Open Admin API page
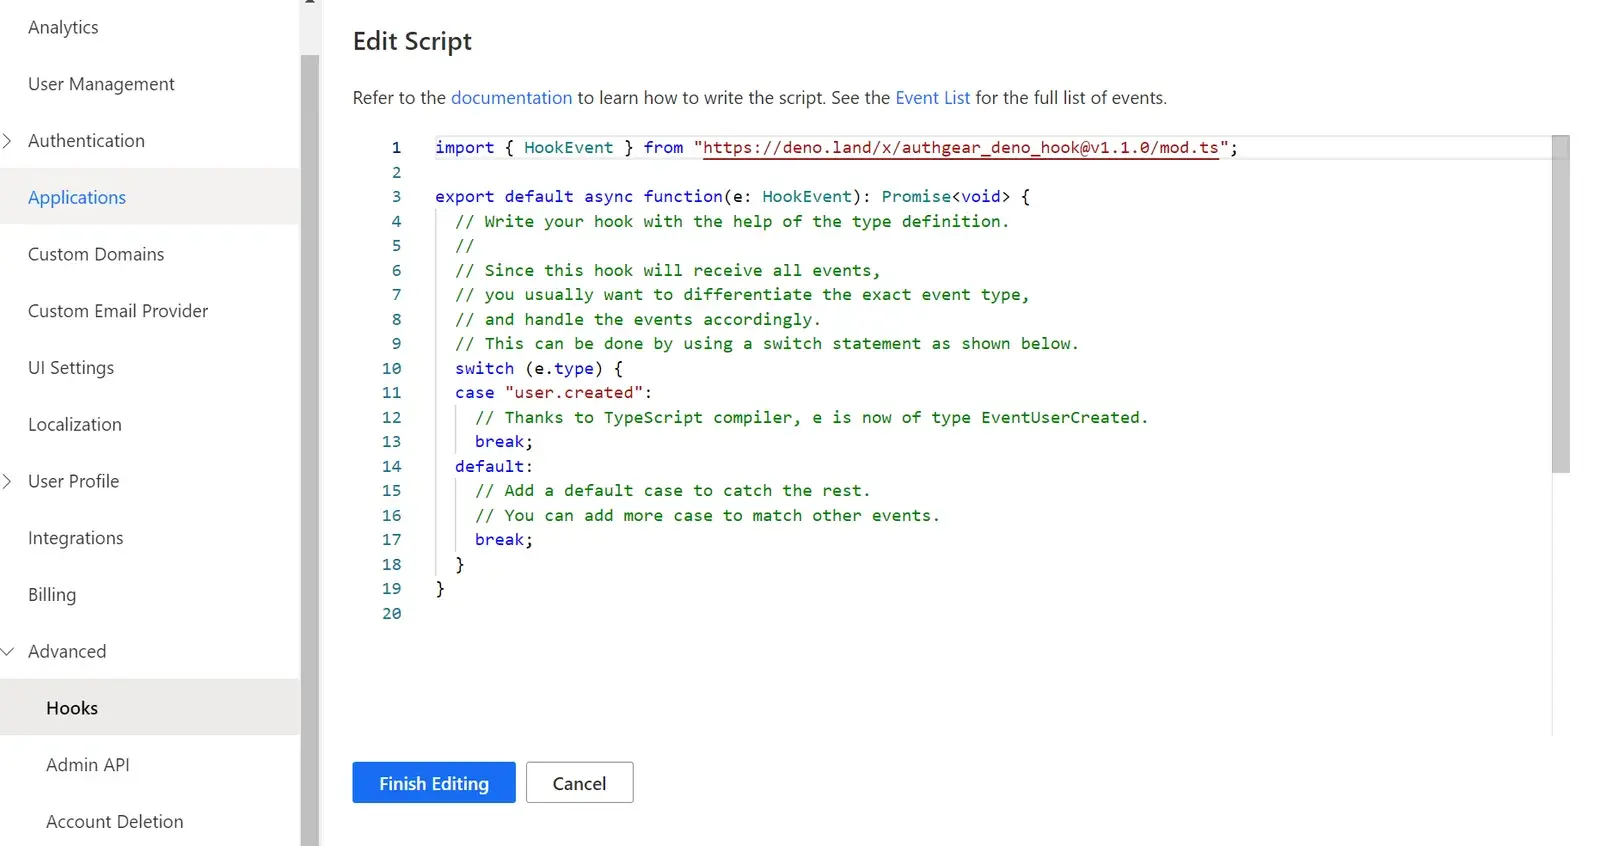This screenshot has width=1600, height=846. coord(88,765)
